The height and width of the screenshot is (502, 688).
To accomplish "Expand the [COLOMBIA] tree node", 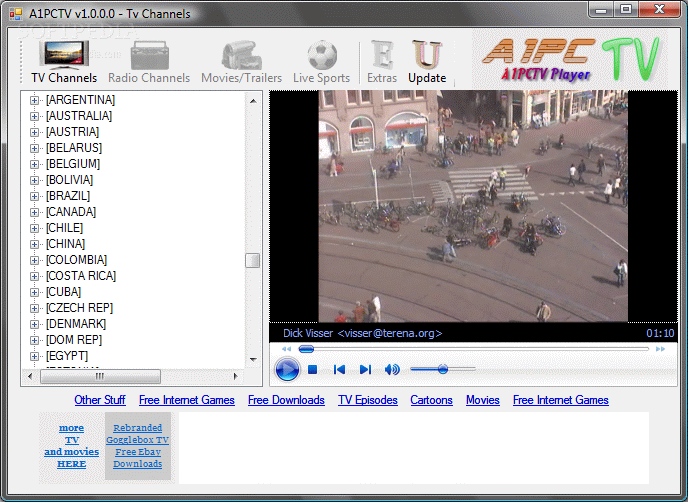I will (34, 261).
